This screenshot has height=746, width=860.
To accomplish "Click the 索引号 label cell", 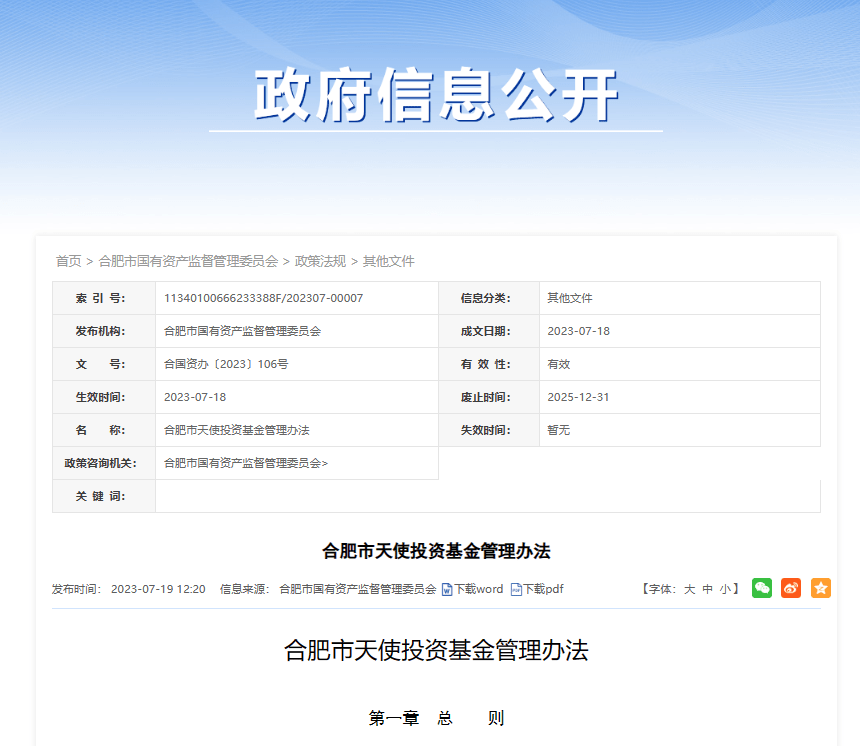I will point(104,298).
